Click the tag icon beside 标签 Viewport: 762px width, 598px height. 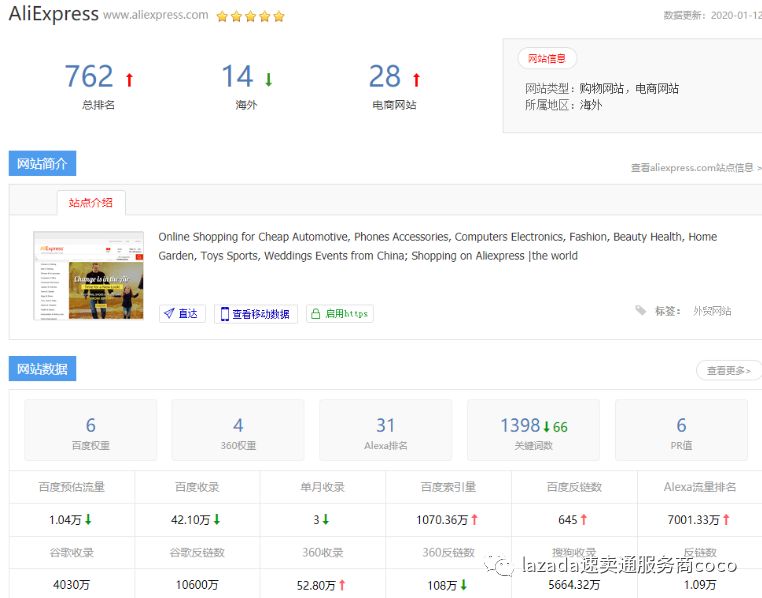(x=641, y=310)
